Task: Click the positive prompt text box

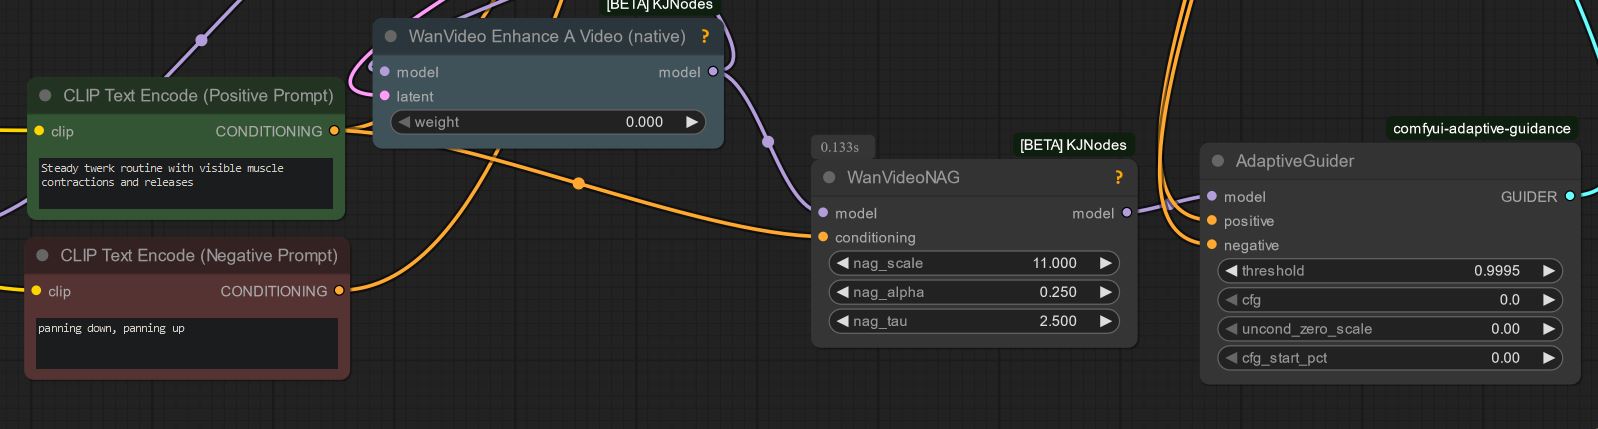Action: click(x=186, y=183)
